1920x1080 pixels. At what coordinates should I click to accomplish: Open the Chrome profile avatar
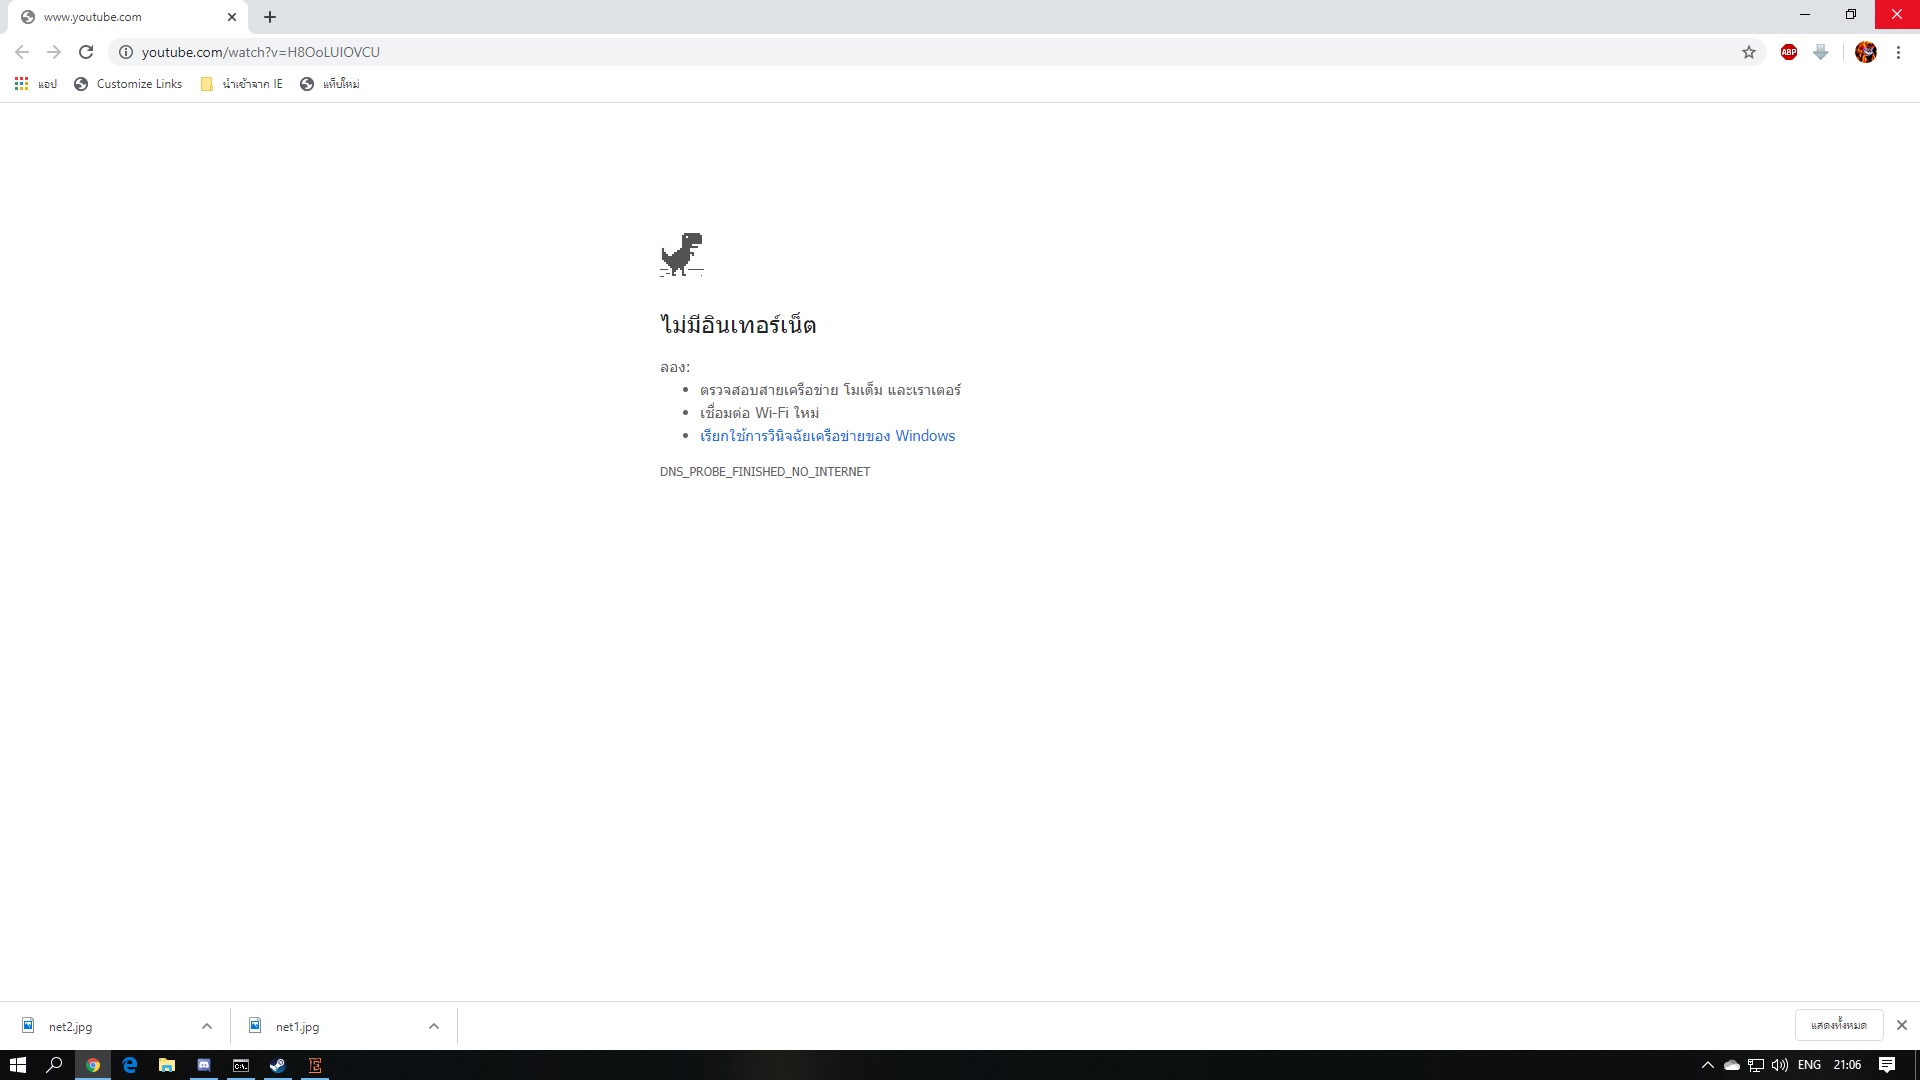coord(1866,52)
